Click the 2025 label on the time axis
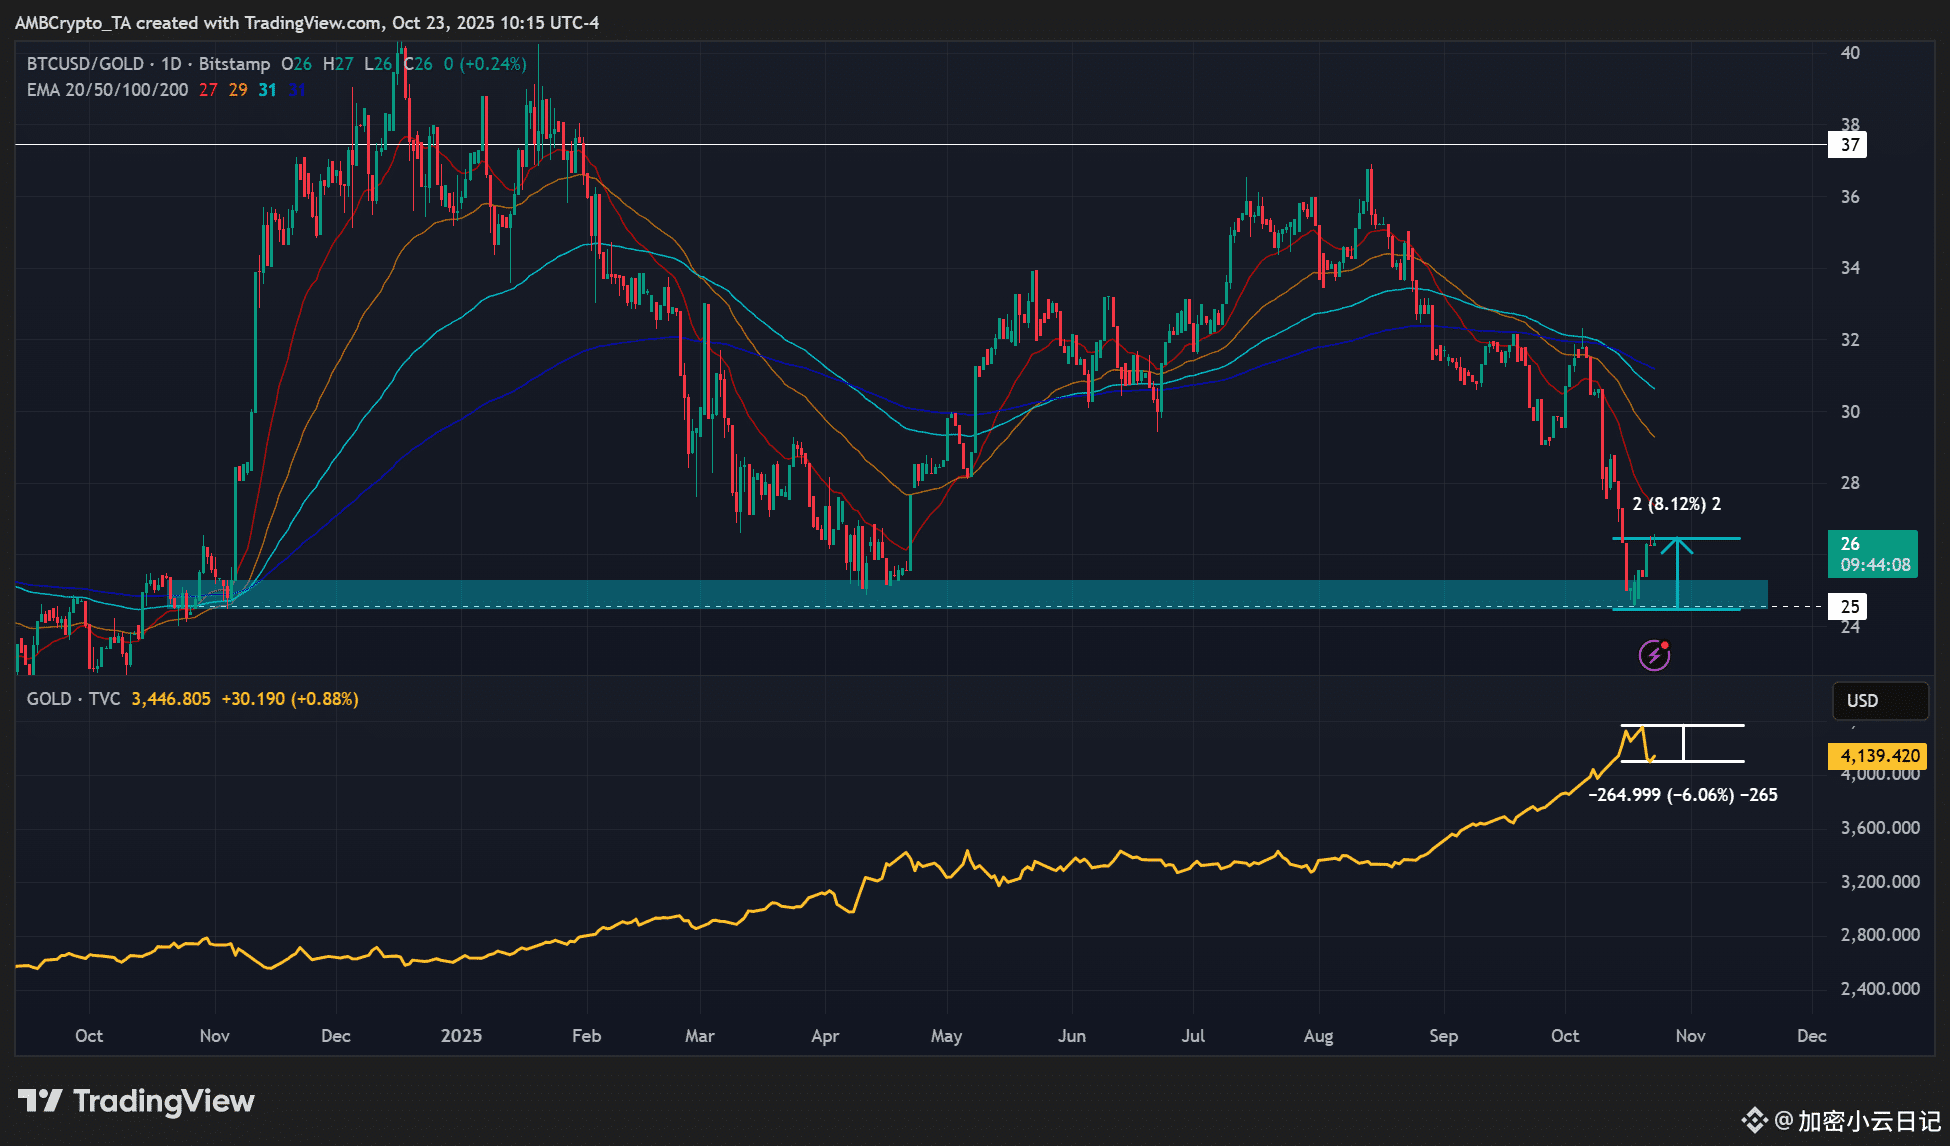The height and width of the screenshot is (1146, 1950). click(461, 1035)
